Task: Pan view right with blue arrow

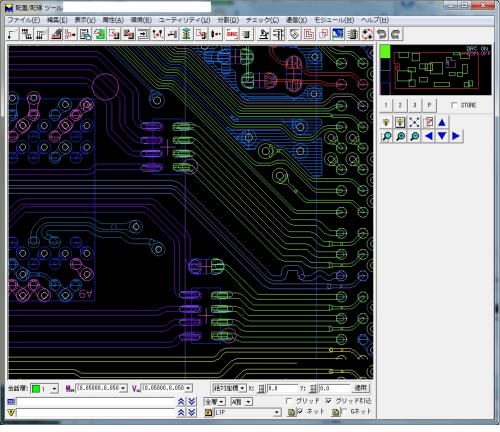Action: pos(456,136)
